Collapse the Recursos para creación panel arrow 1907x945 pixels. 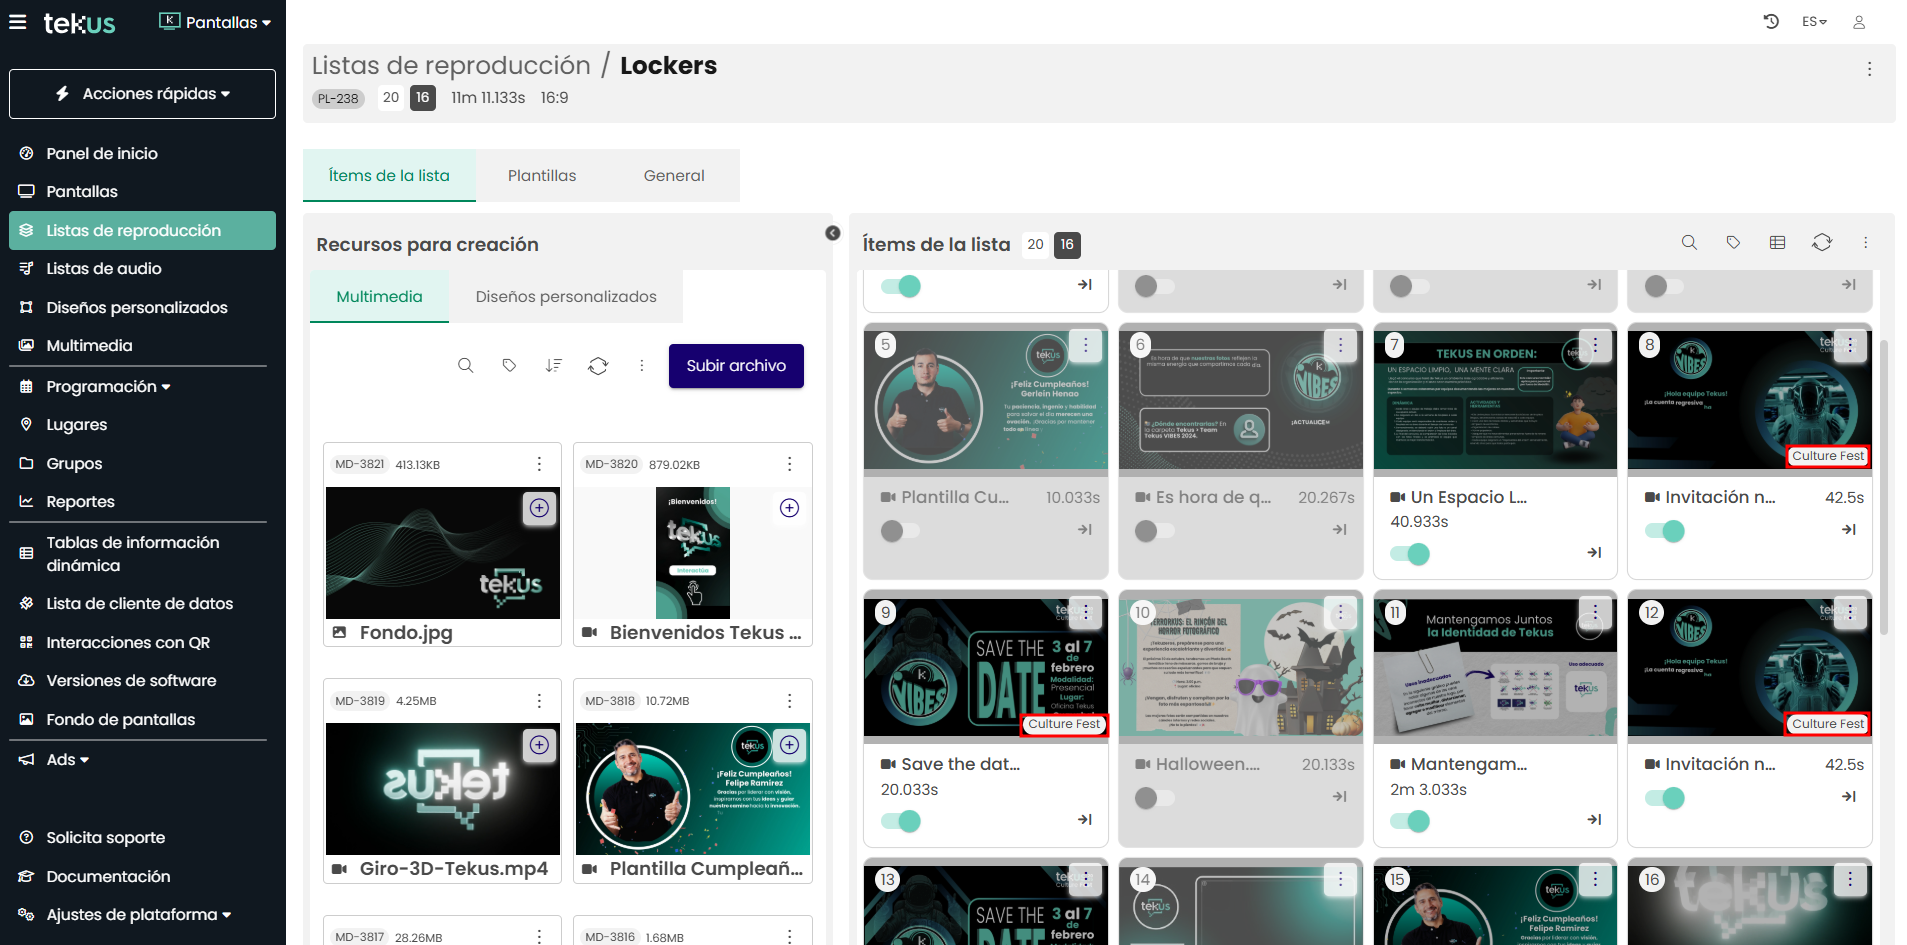832,233
